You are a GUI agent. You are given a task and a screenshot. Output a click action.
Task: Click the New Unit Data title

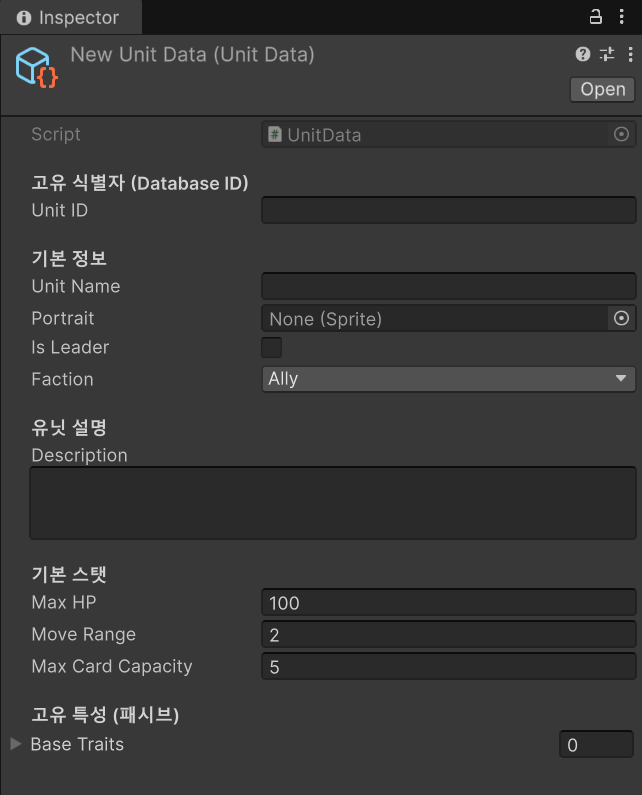point(192,55)
